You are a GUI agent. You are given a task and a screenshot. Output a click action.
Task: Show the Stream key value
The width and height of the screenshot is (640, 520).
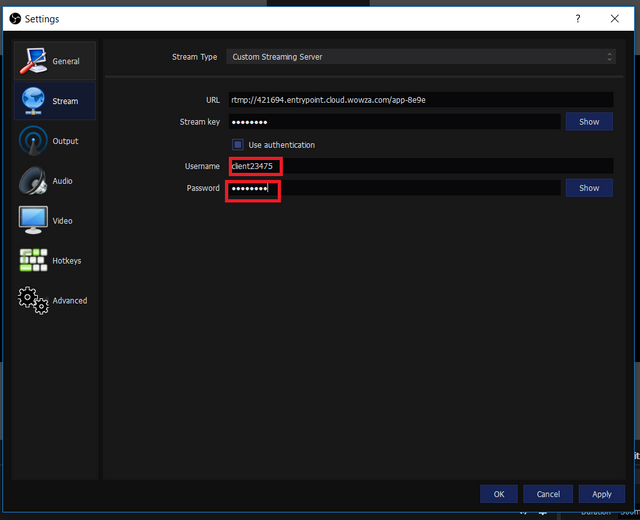(589, 122)
